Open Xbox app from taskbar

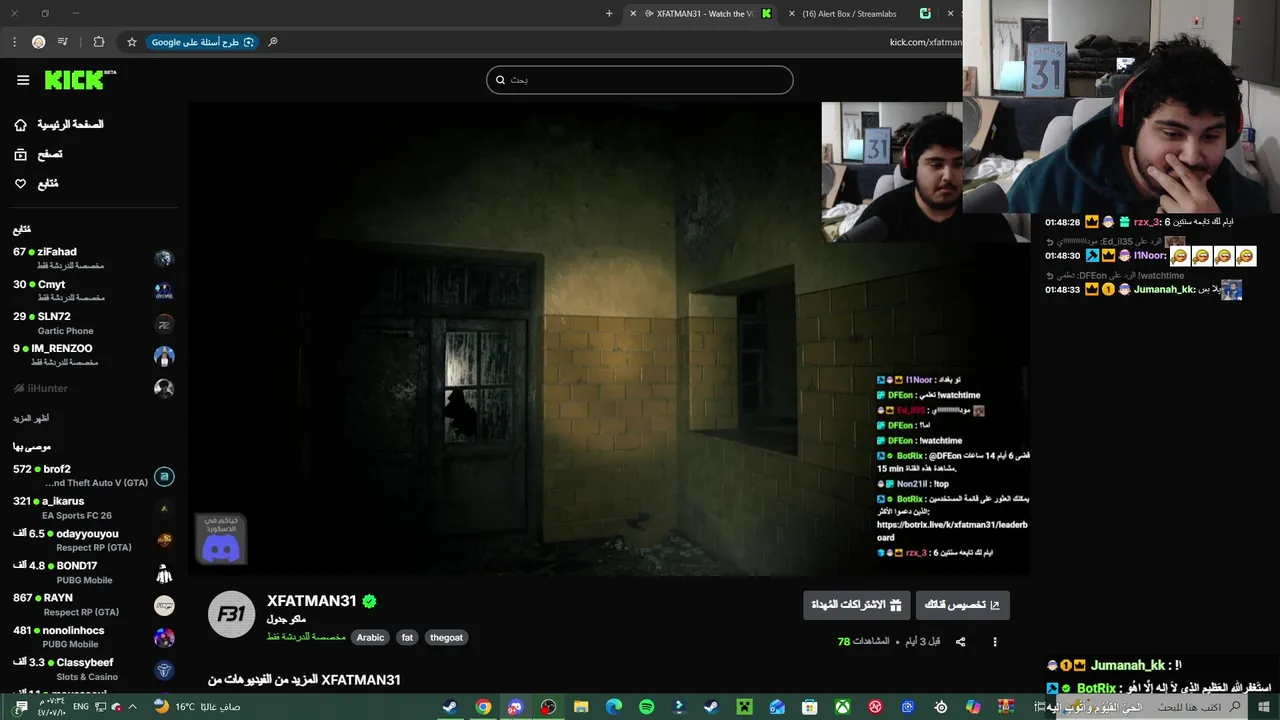coord(843,707)
